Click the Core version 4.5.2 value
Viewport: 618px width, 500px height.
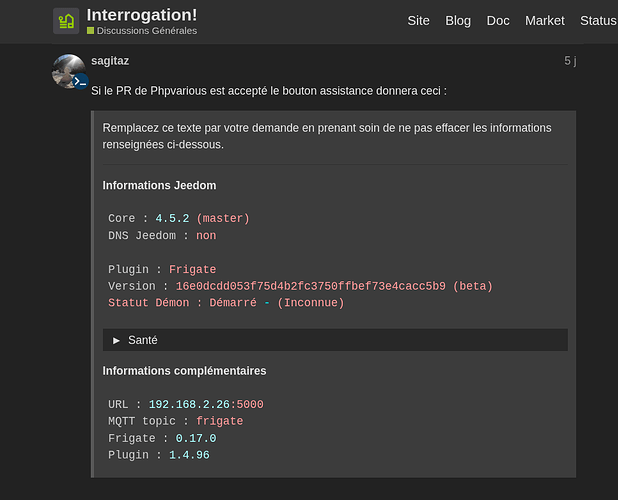pyautogui.click(x=172, y=218)
